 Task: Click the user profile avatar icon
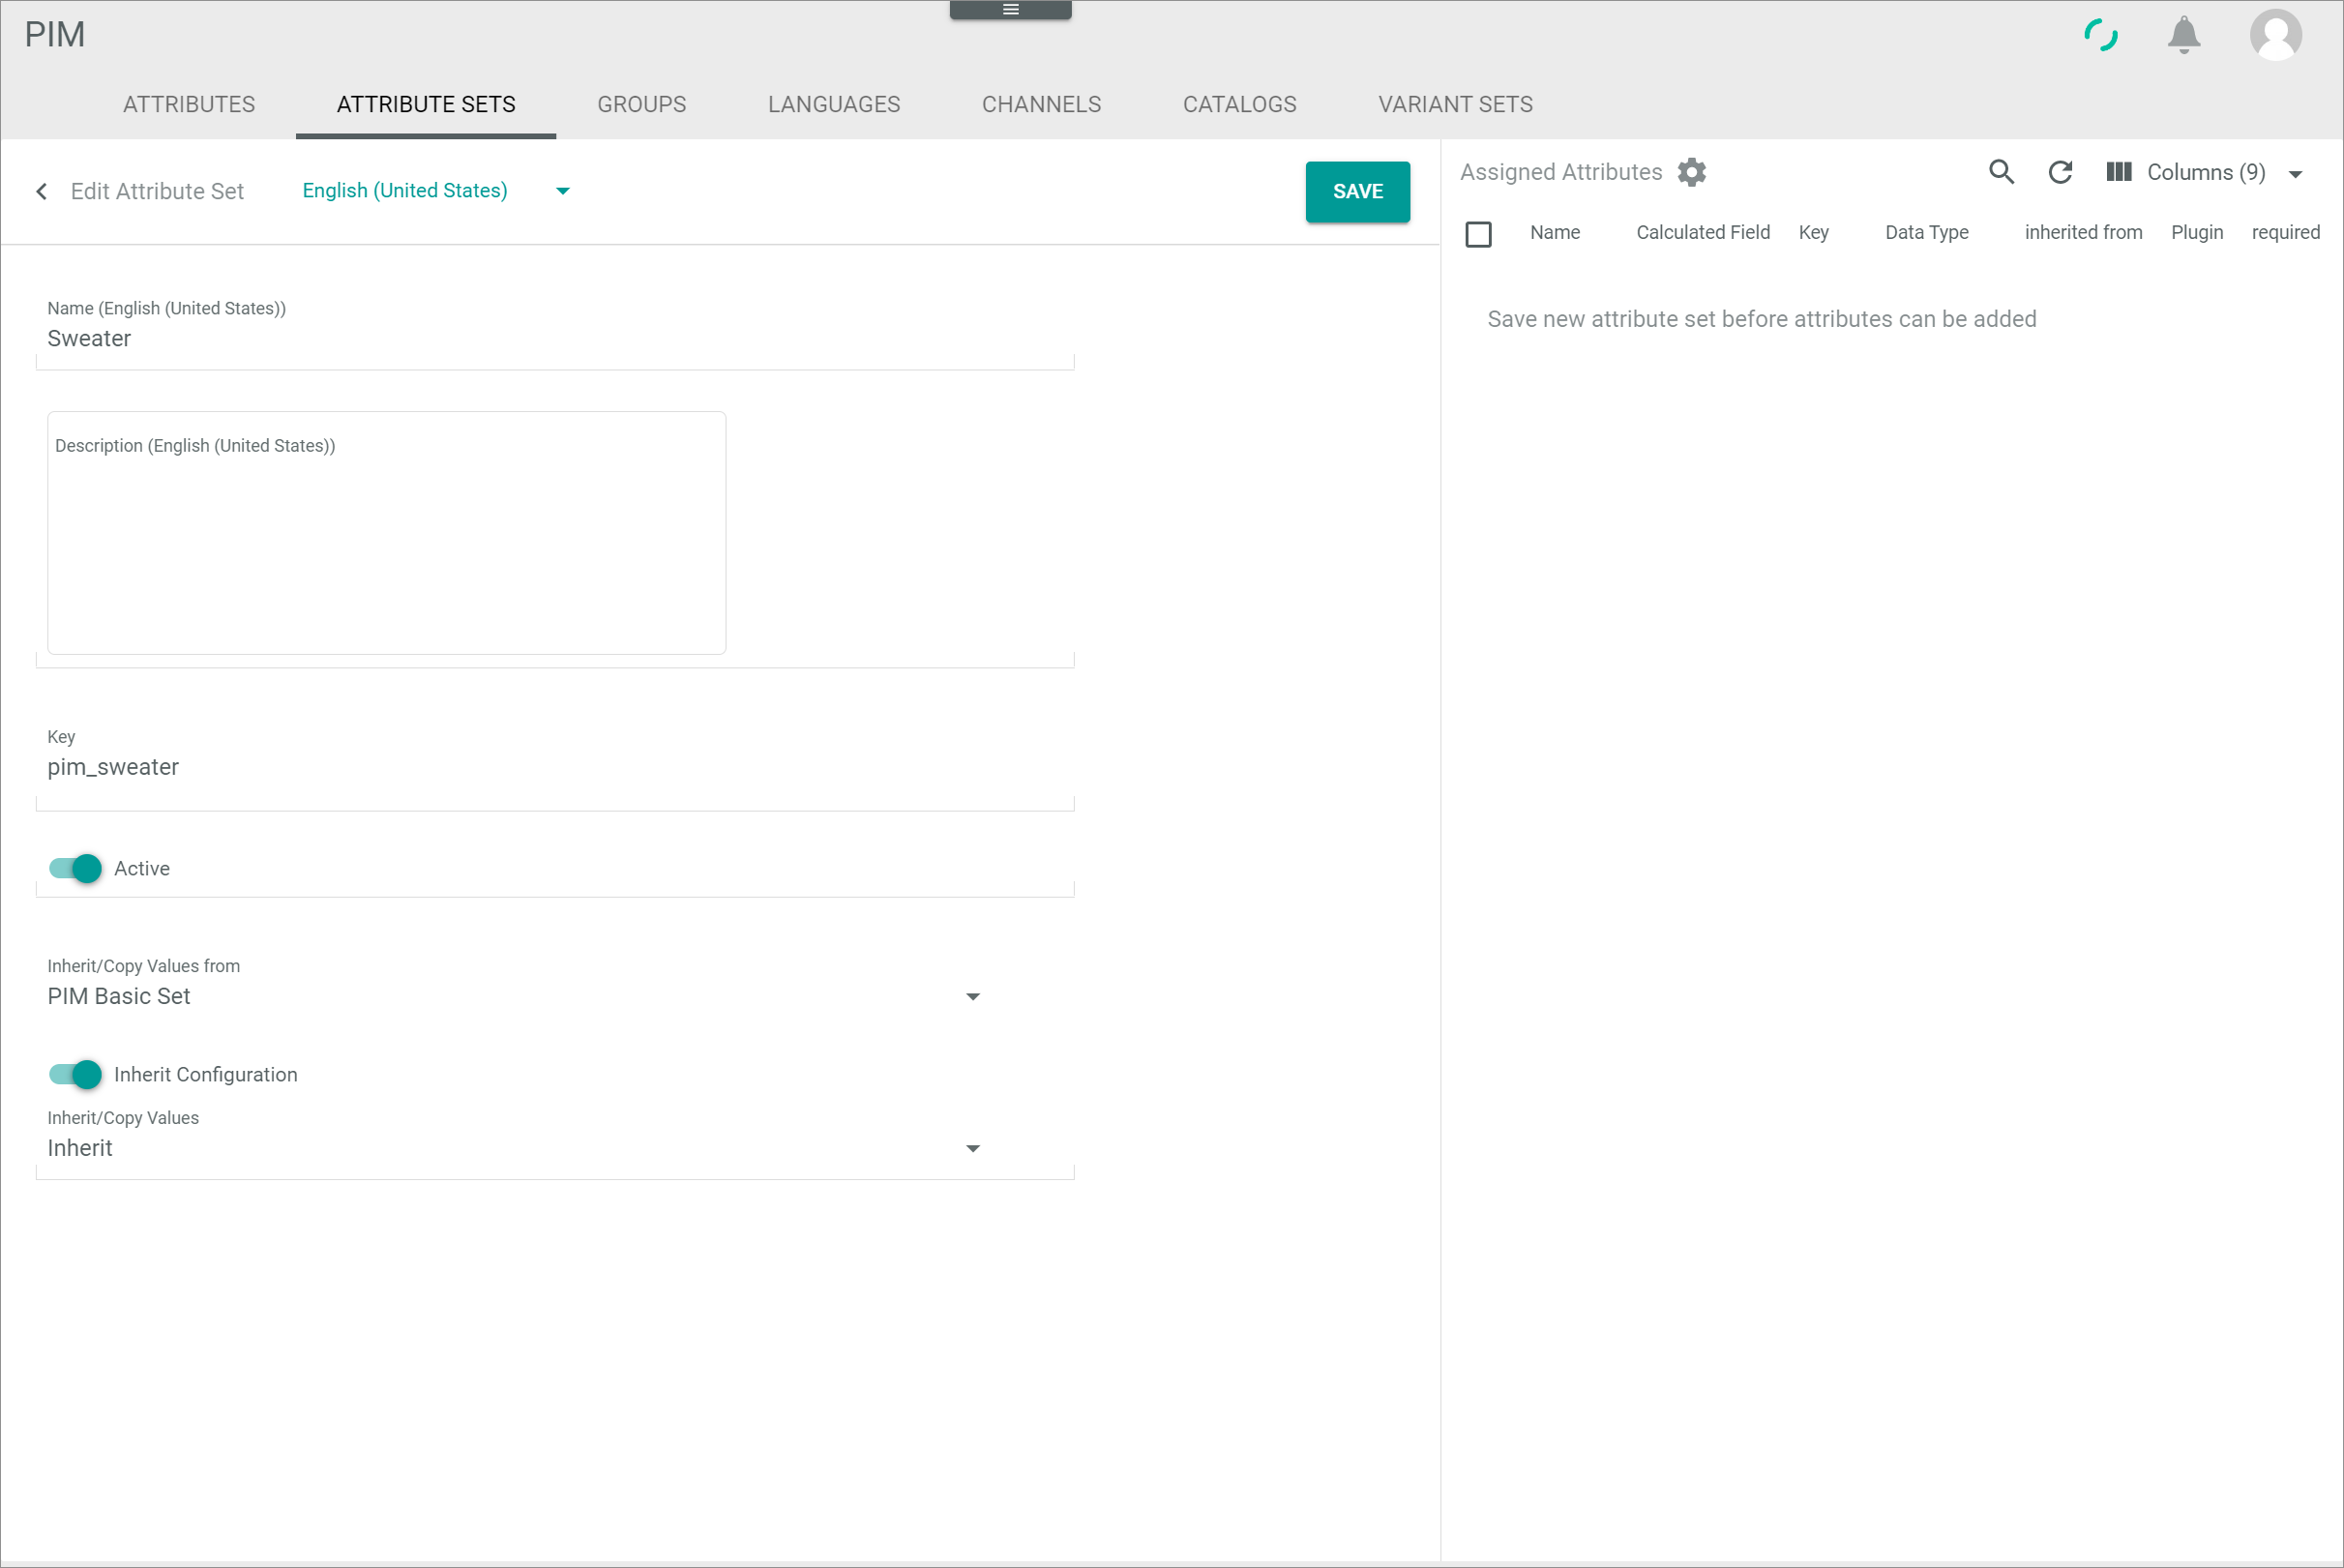pyautogui.click(x=2277, y=35)
